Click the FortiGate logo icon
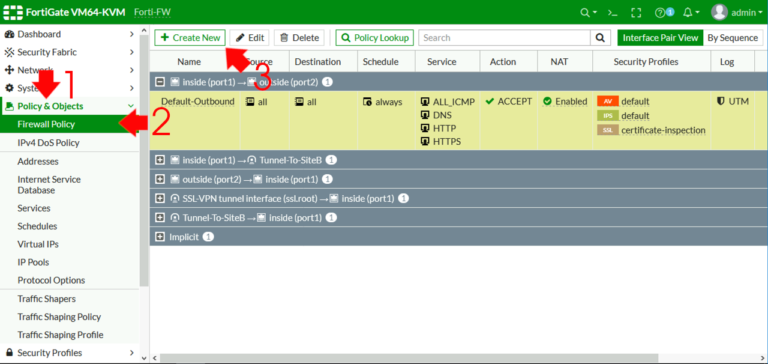Viewport: 768px width, 364px height. coord(13,12)
